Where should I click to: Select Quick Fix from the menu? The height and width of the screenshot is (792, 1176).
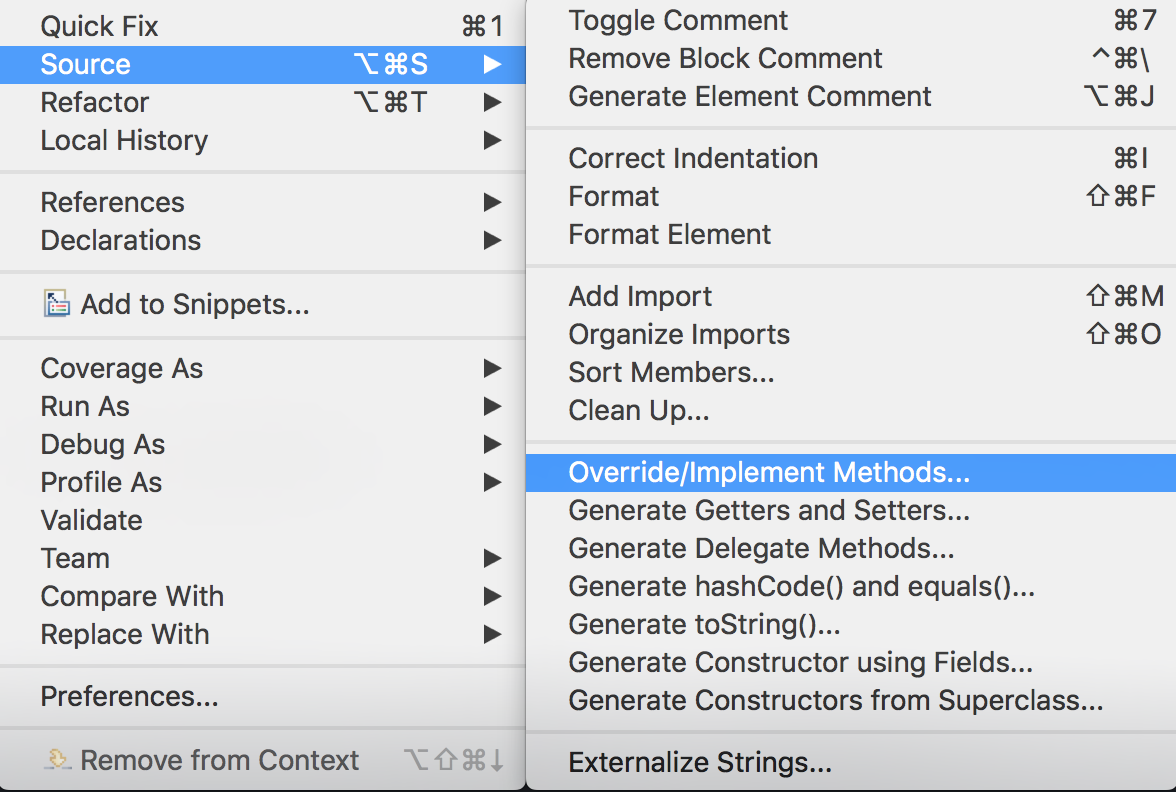(99, 25)
